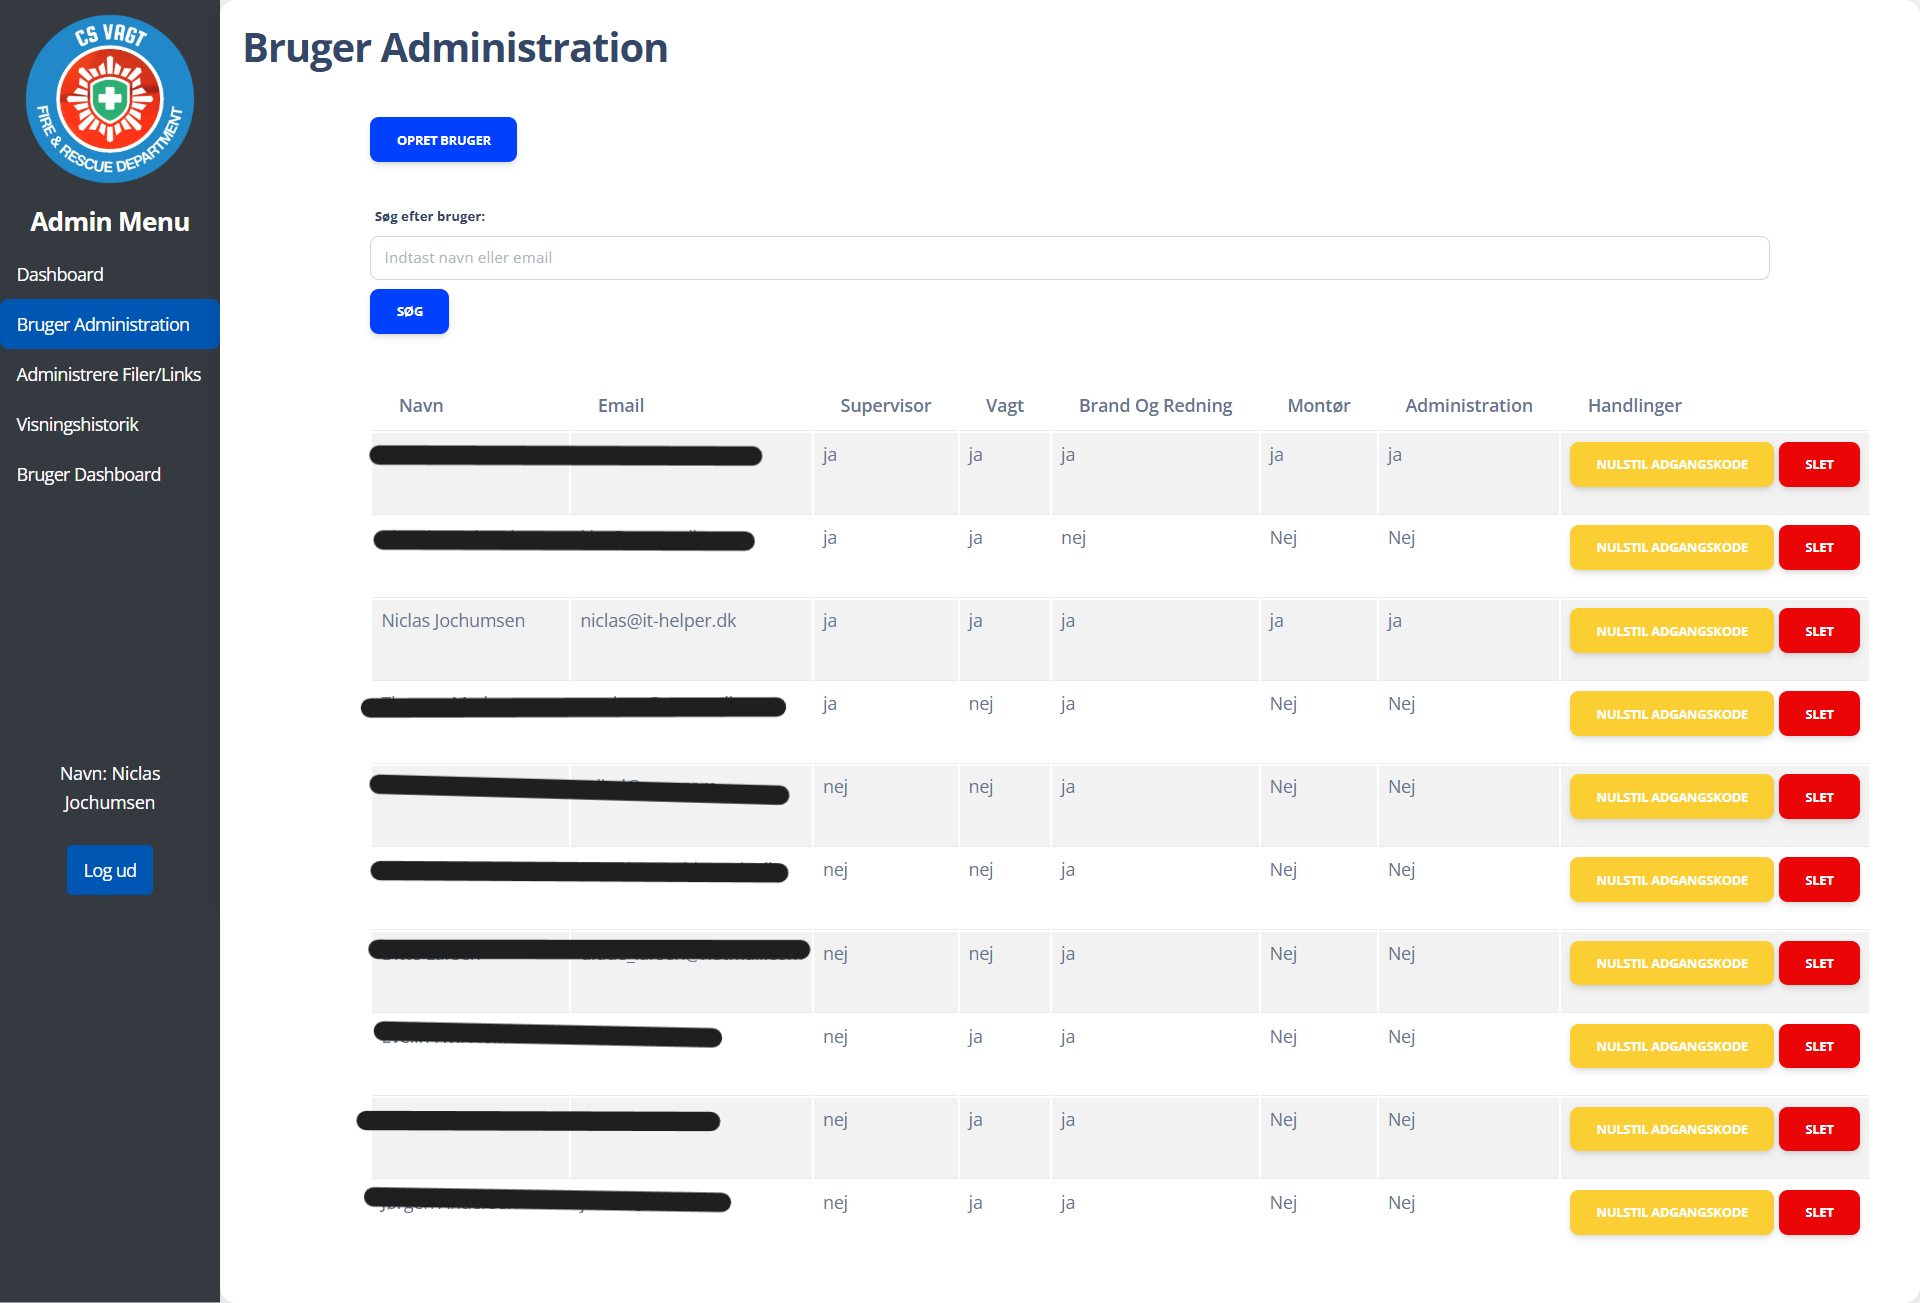Click Nulstil Adgangskode in first row
Viewport: 1920px width, 1303px height.
coord(1671,465)
